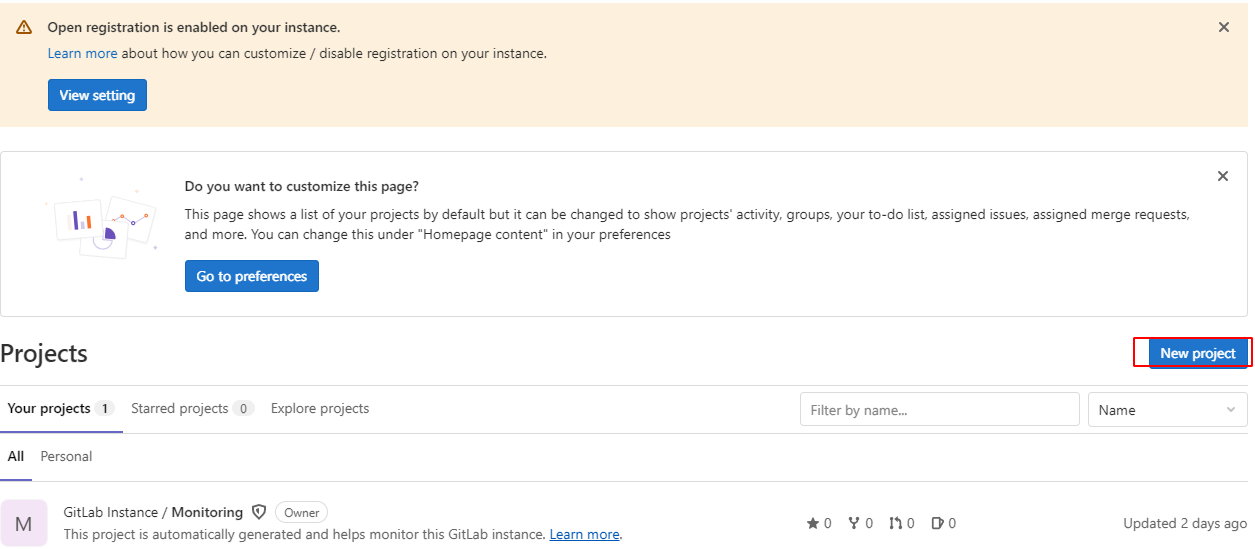Click the Monitoring project avatar letter M

pos(24,523)
